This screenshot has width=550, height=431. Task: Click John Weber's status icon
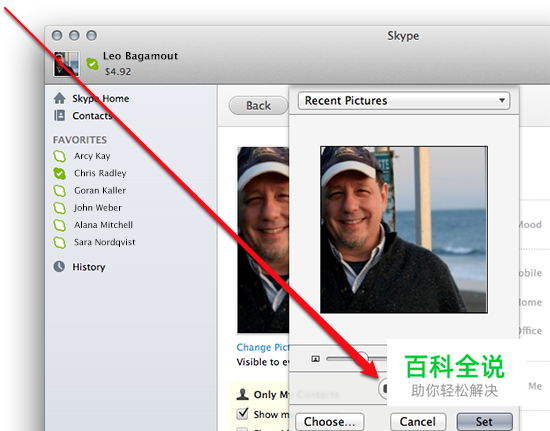point(60,208)
